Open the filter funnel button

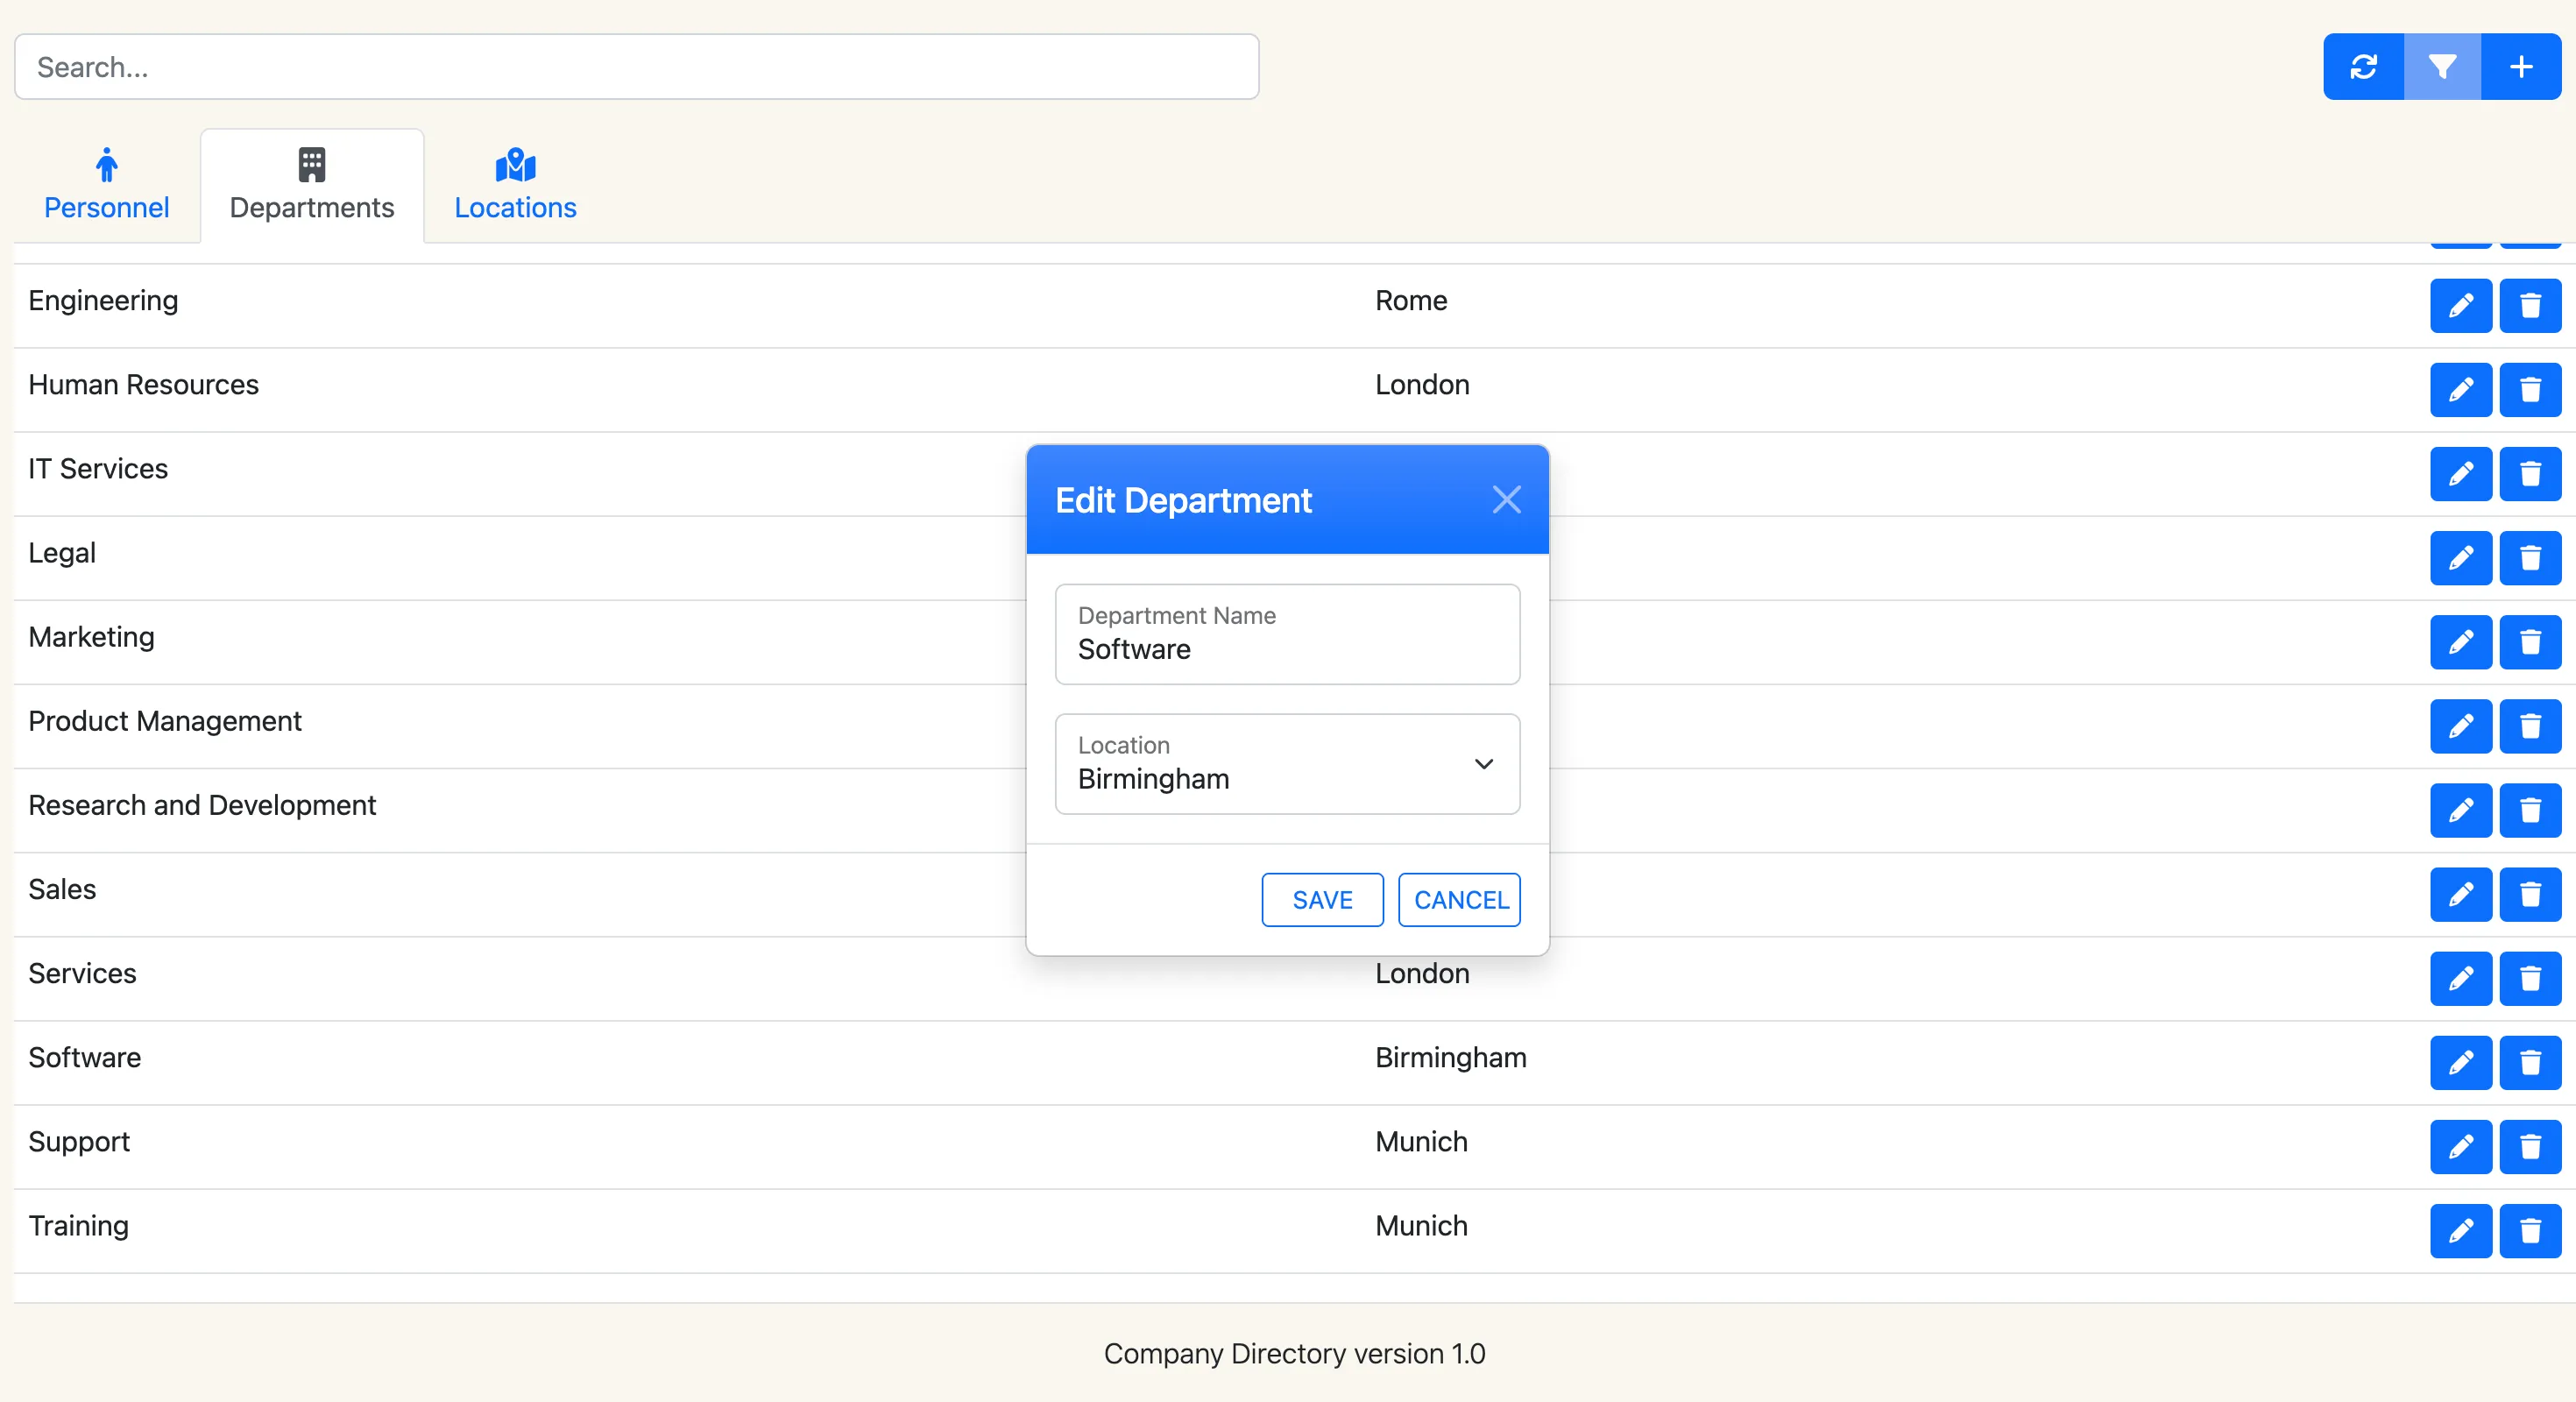tap(2442, 67)
